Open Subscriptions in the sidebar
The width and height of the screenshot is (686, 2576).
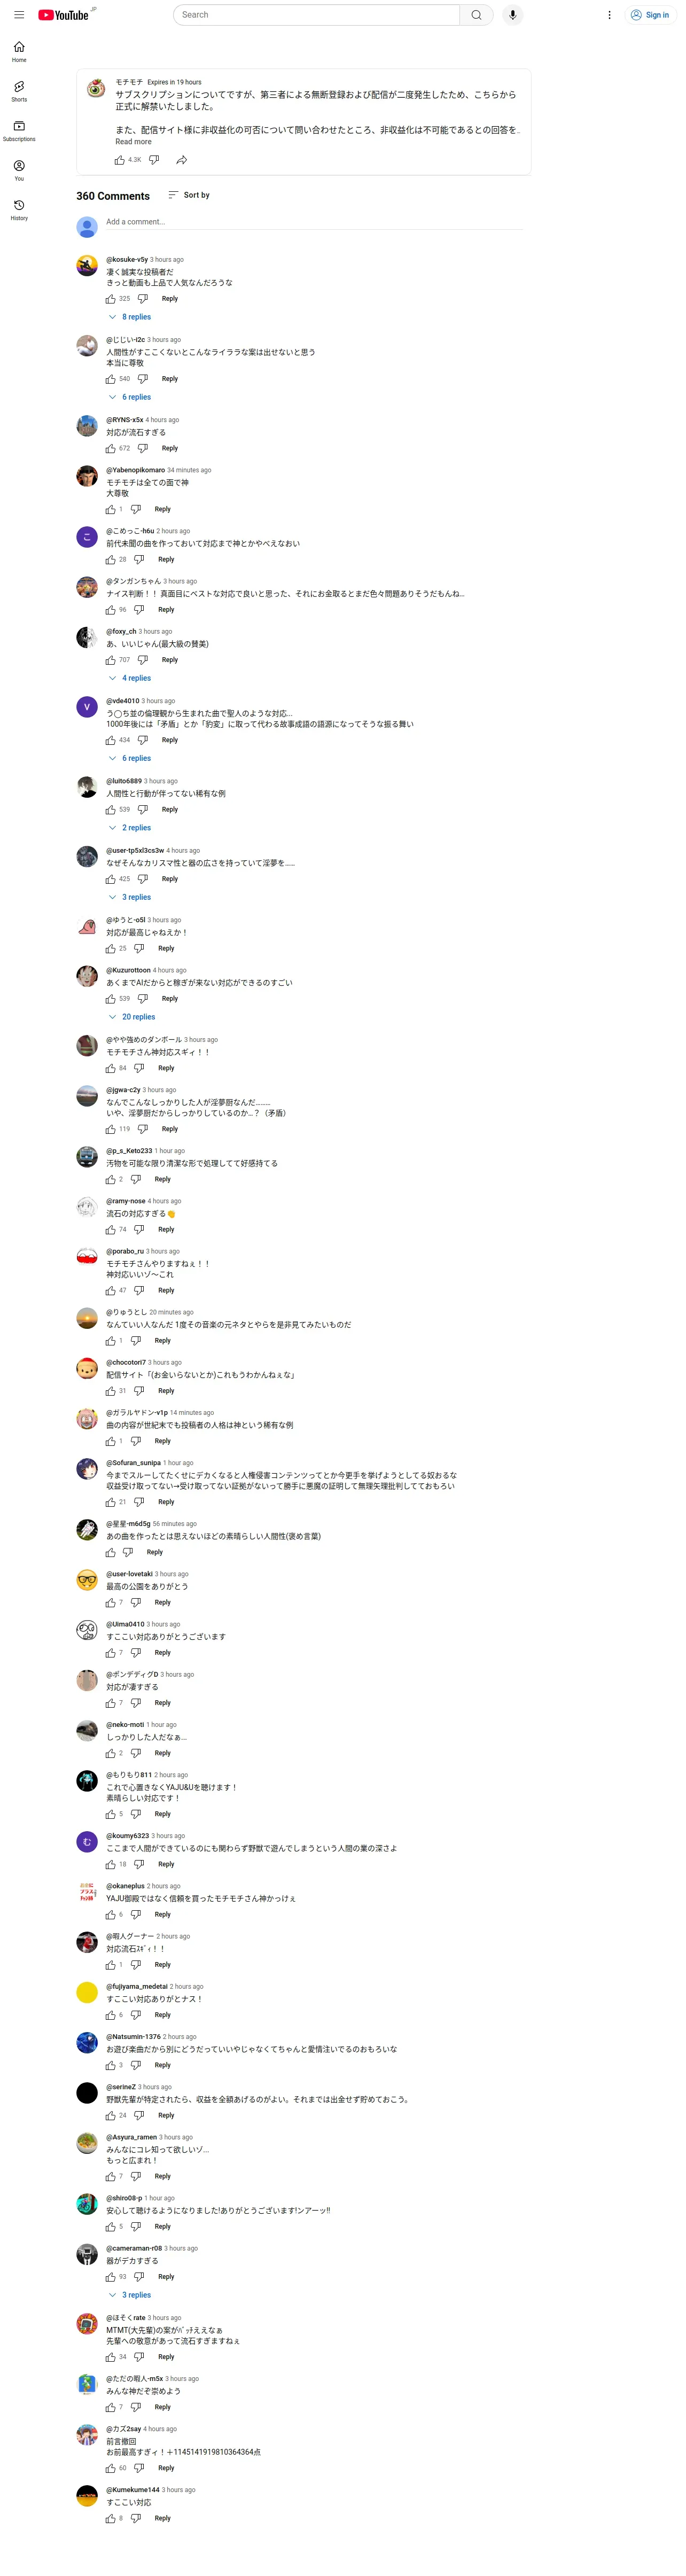coord(19,130)
